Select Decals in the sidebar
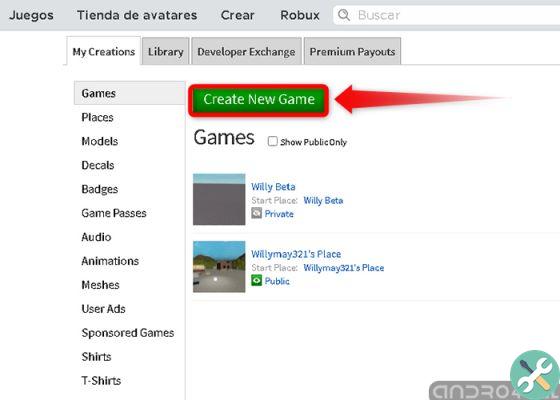 click(x=98, y=165)
